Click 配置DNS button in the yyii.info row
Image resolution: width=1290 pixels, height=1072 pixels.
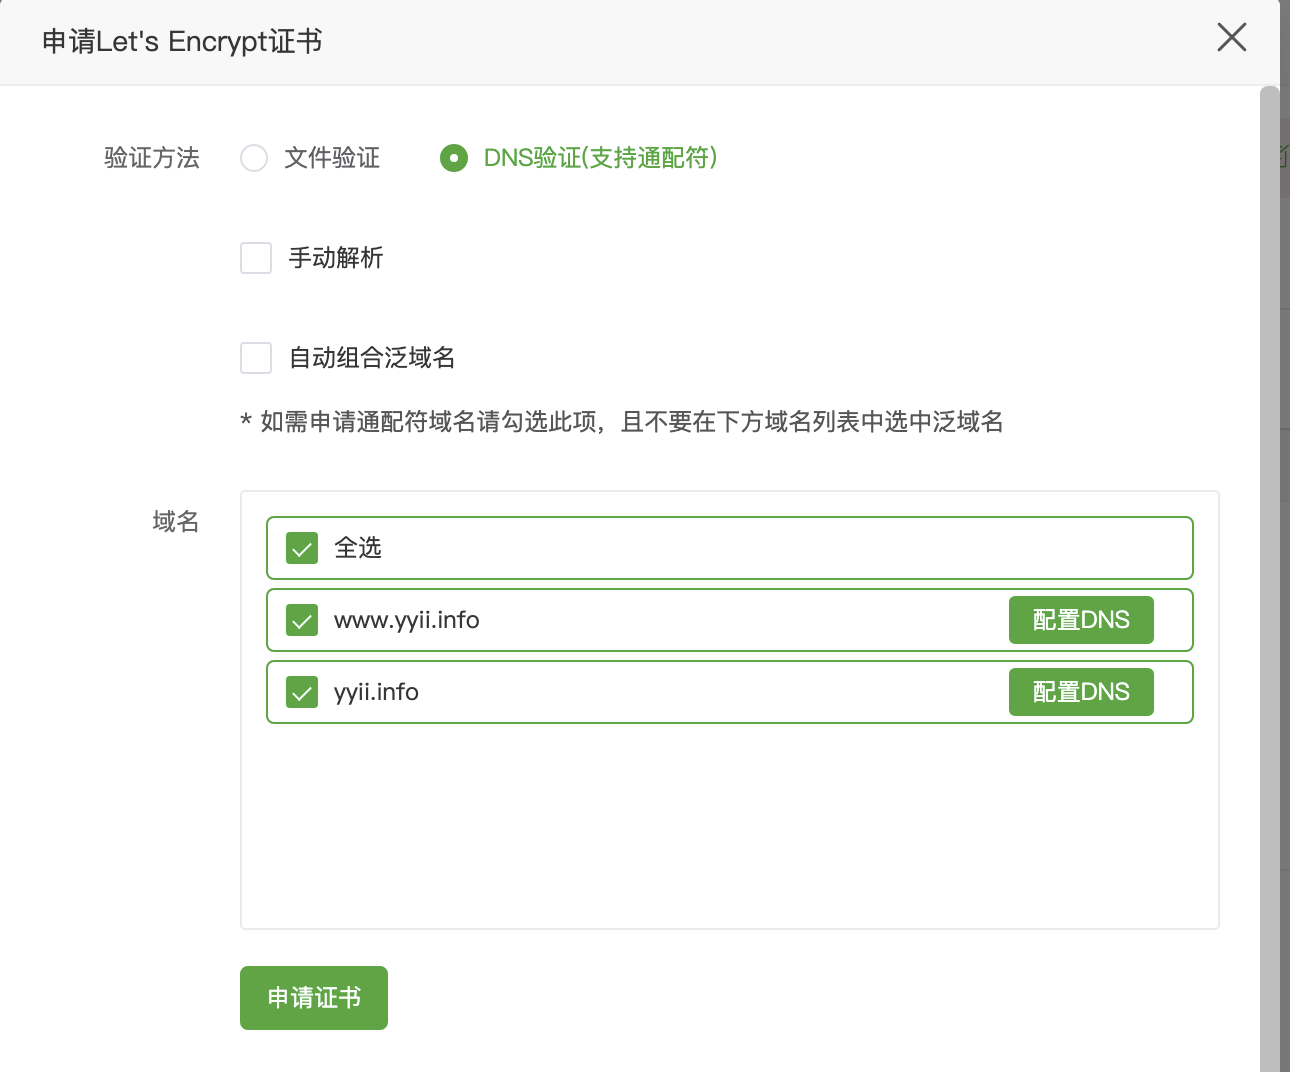tap(1081, 692)
